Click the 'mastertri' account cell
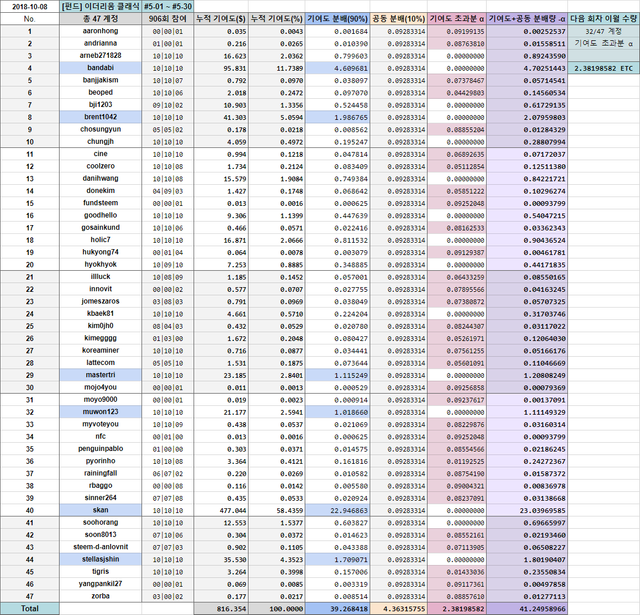This screenshot has height=615, width=640. click(101, 375)
